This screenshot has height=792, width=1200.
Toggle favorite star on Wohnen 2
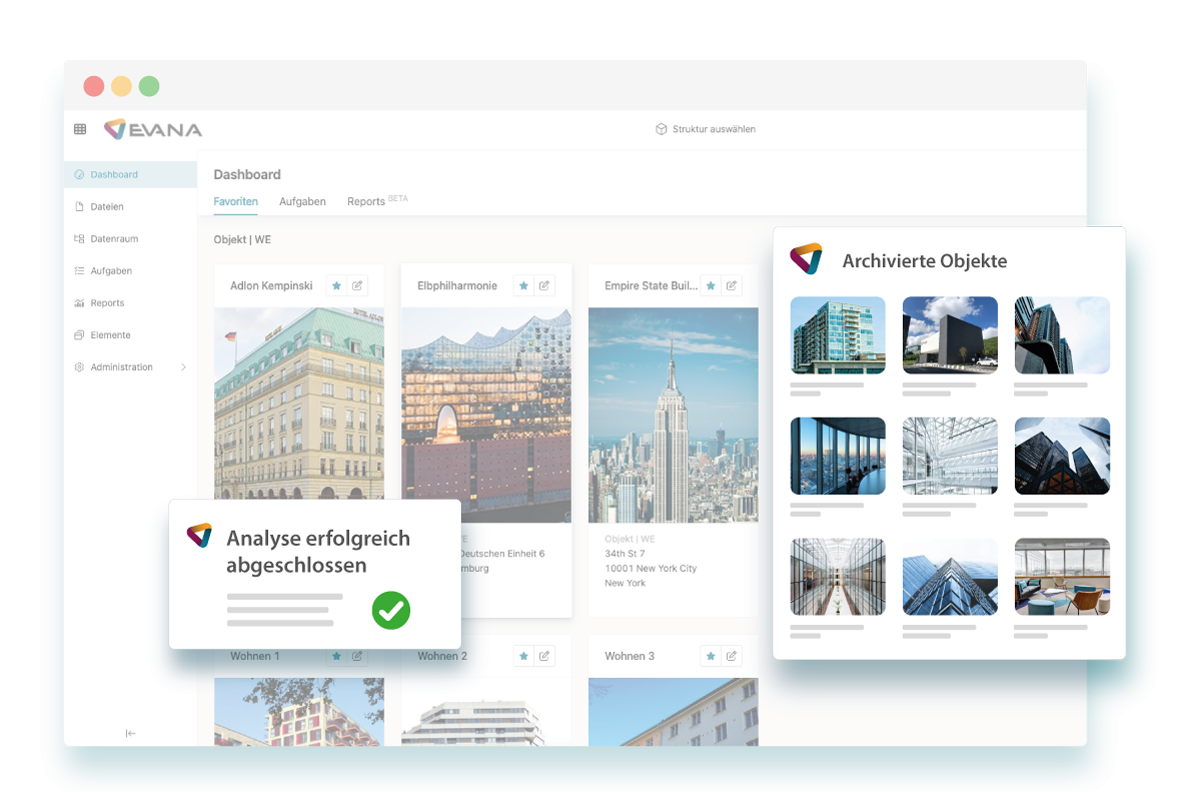click(x=524, y=656)
